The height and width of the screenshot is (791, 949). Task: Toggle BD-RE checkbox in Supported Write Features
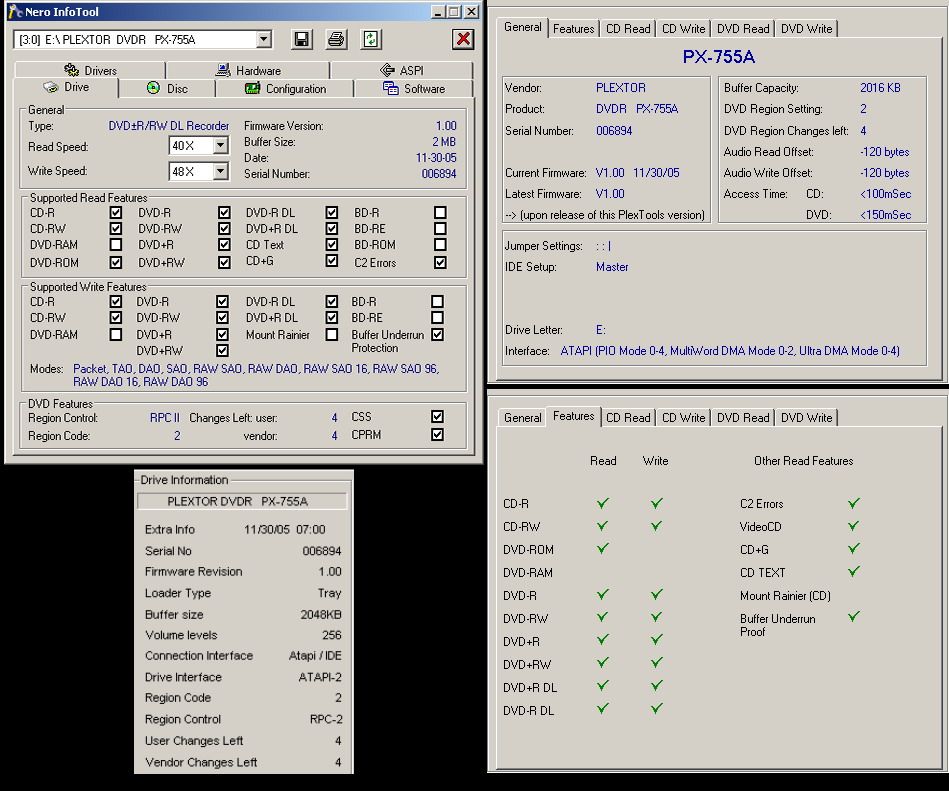point(438,318)
